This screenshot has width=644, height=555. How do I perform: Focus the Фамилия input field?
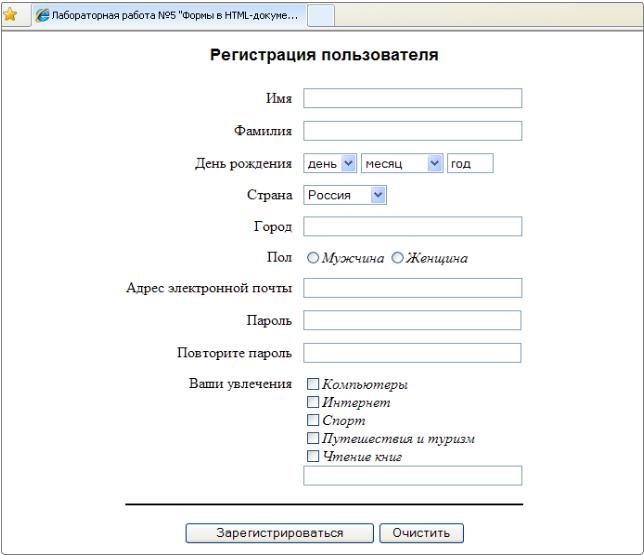[412, 131]
